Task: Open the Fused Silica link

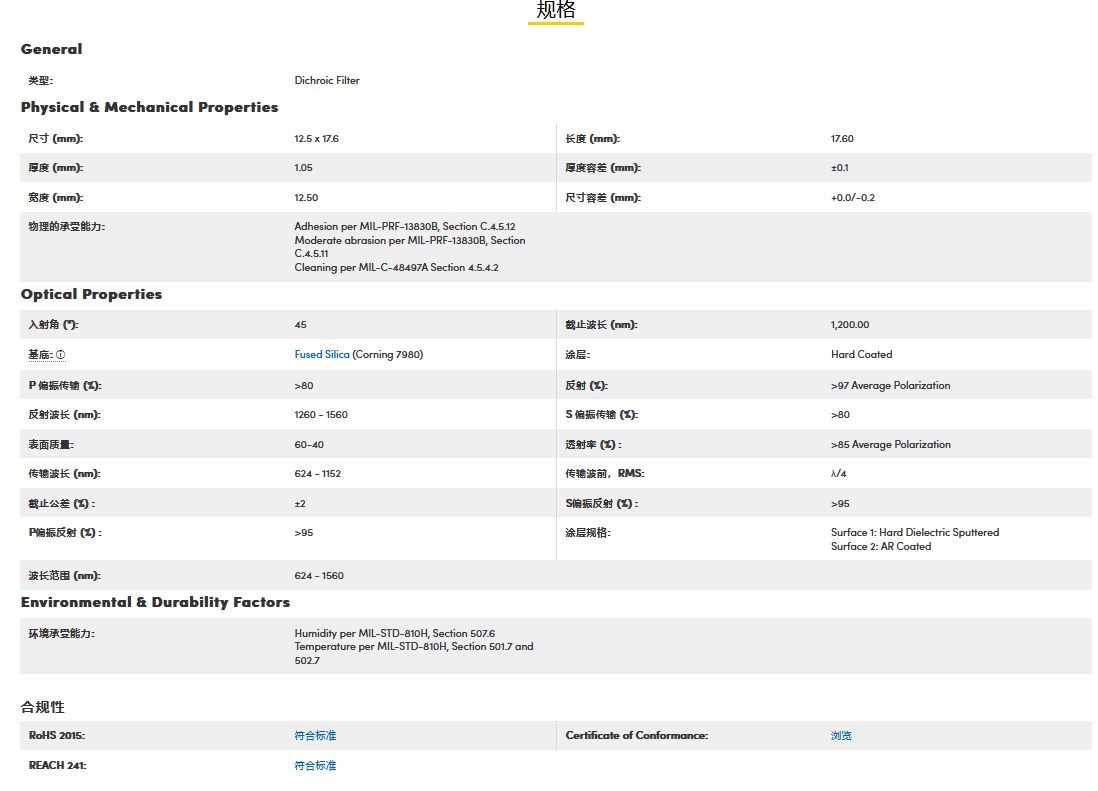Action: tap(322, 355)
